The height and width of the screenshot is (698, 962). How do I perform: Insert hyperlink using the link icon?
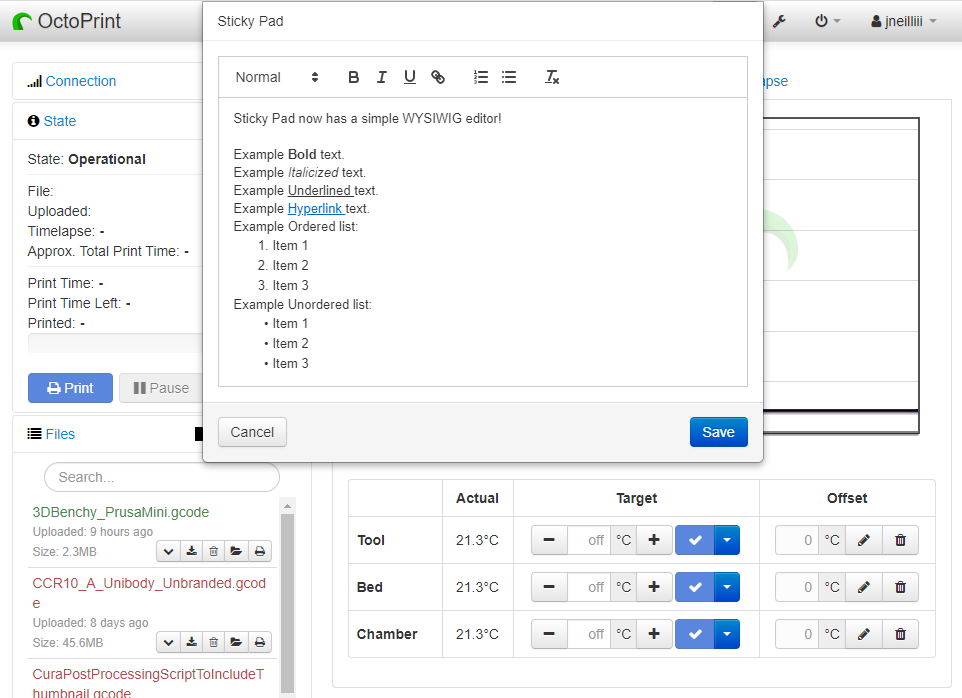click(437, 77)
